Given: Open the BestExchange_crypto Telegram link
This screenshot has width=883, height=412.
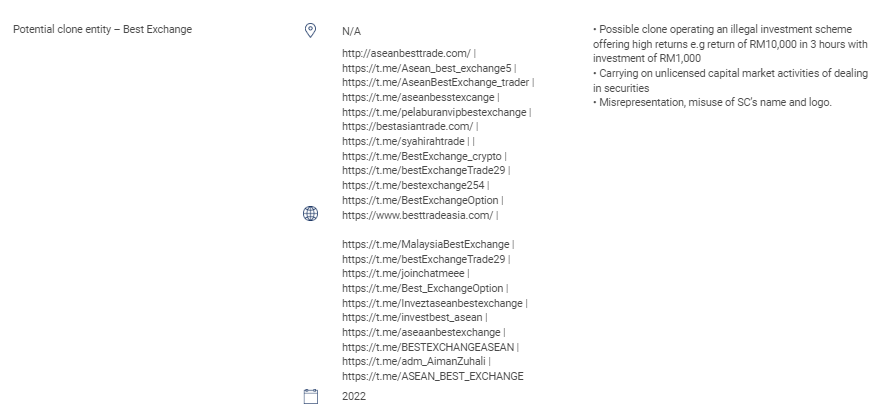Looking at the screenshot, I should click(423, 156).
